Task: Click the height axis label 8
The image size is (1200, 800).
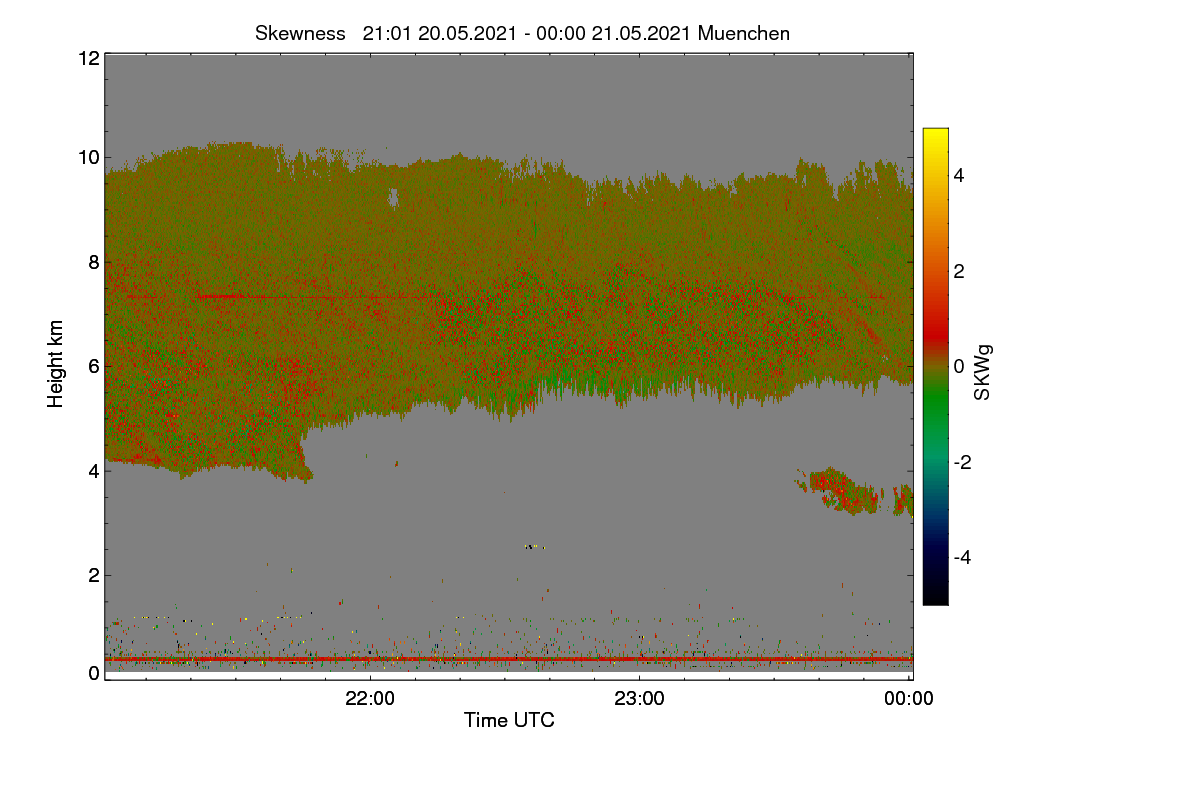Action: pyautogui.click(x=93, y=262)
